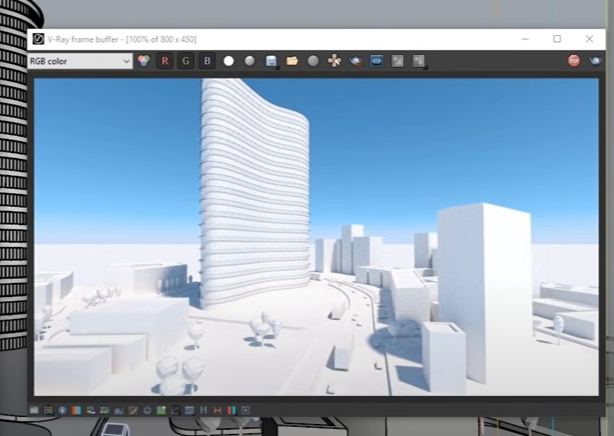
Task: Enable monochromatic mode gray circle icon
Action: (x=250, y=61)
